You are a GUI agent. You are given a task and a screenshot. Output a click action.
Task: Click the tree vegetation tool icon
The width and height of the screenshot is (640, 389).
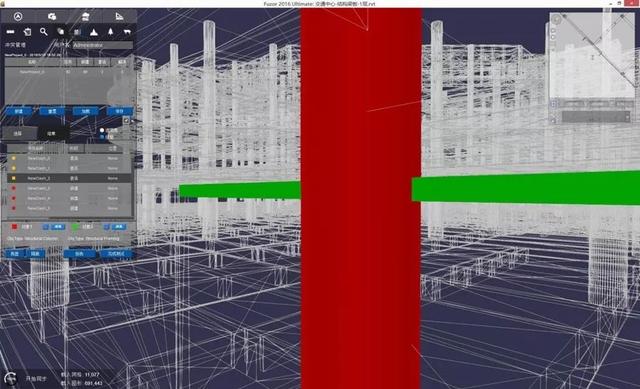(110, 31)
